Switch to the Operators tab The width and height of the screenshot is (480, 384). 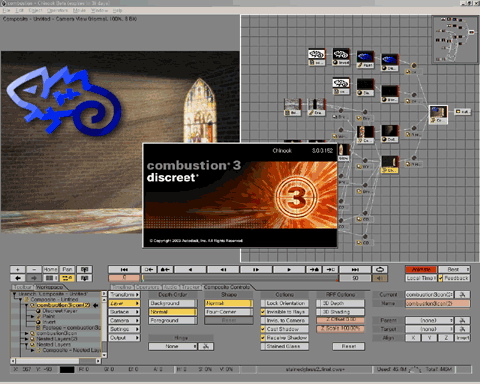[148, 287]
